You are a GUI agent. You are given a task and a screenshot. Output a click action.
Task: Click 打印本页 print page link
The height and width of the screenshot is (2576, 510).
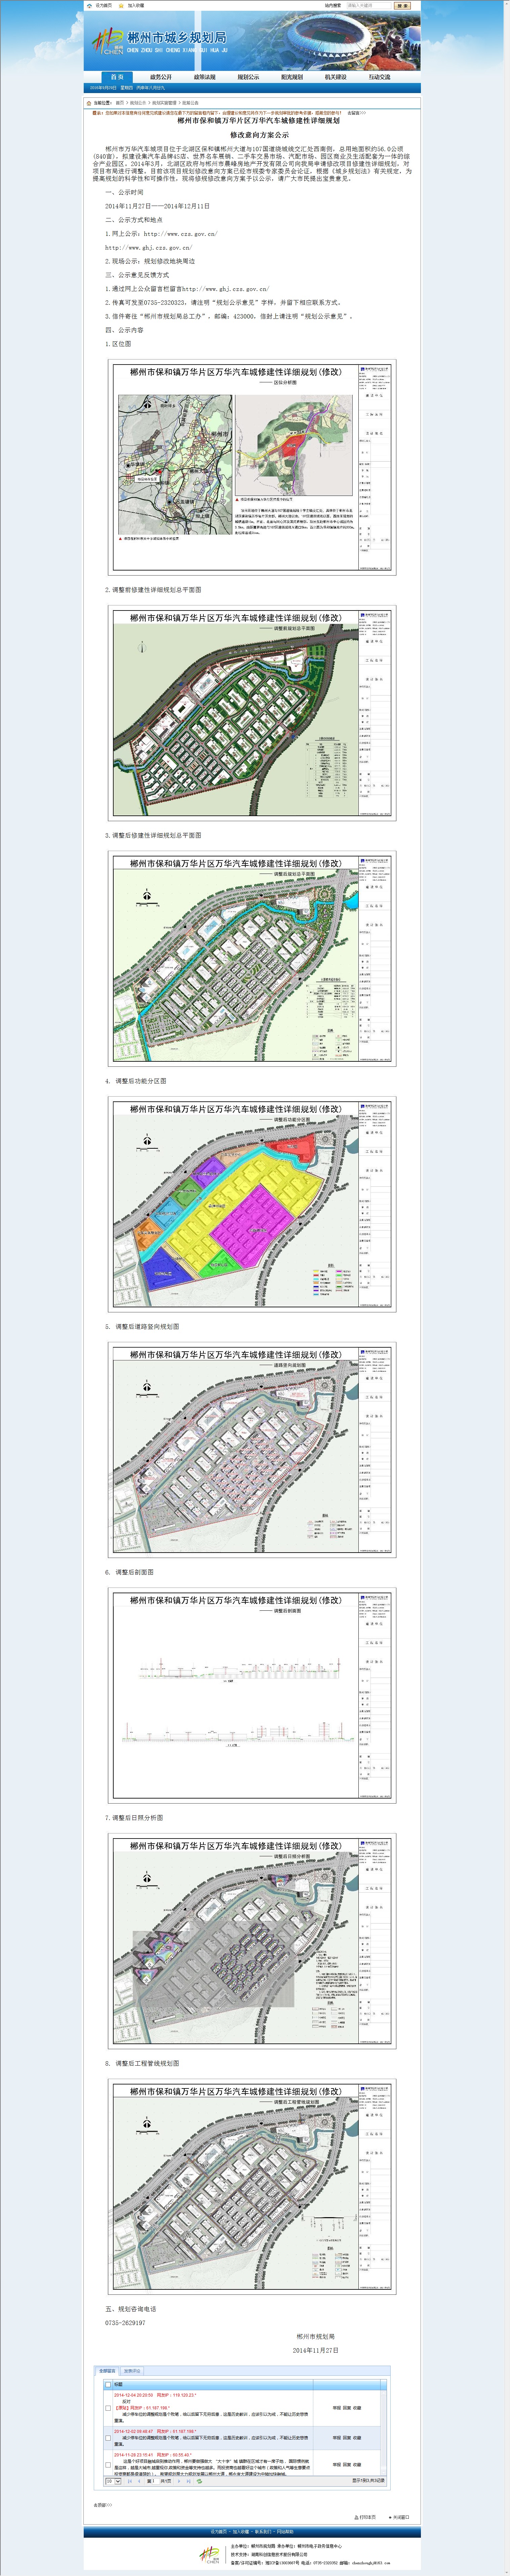click(365, 2517)
